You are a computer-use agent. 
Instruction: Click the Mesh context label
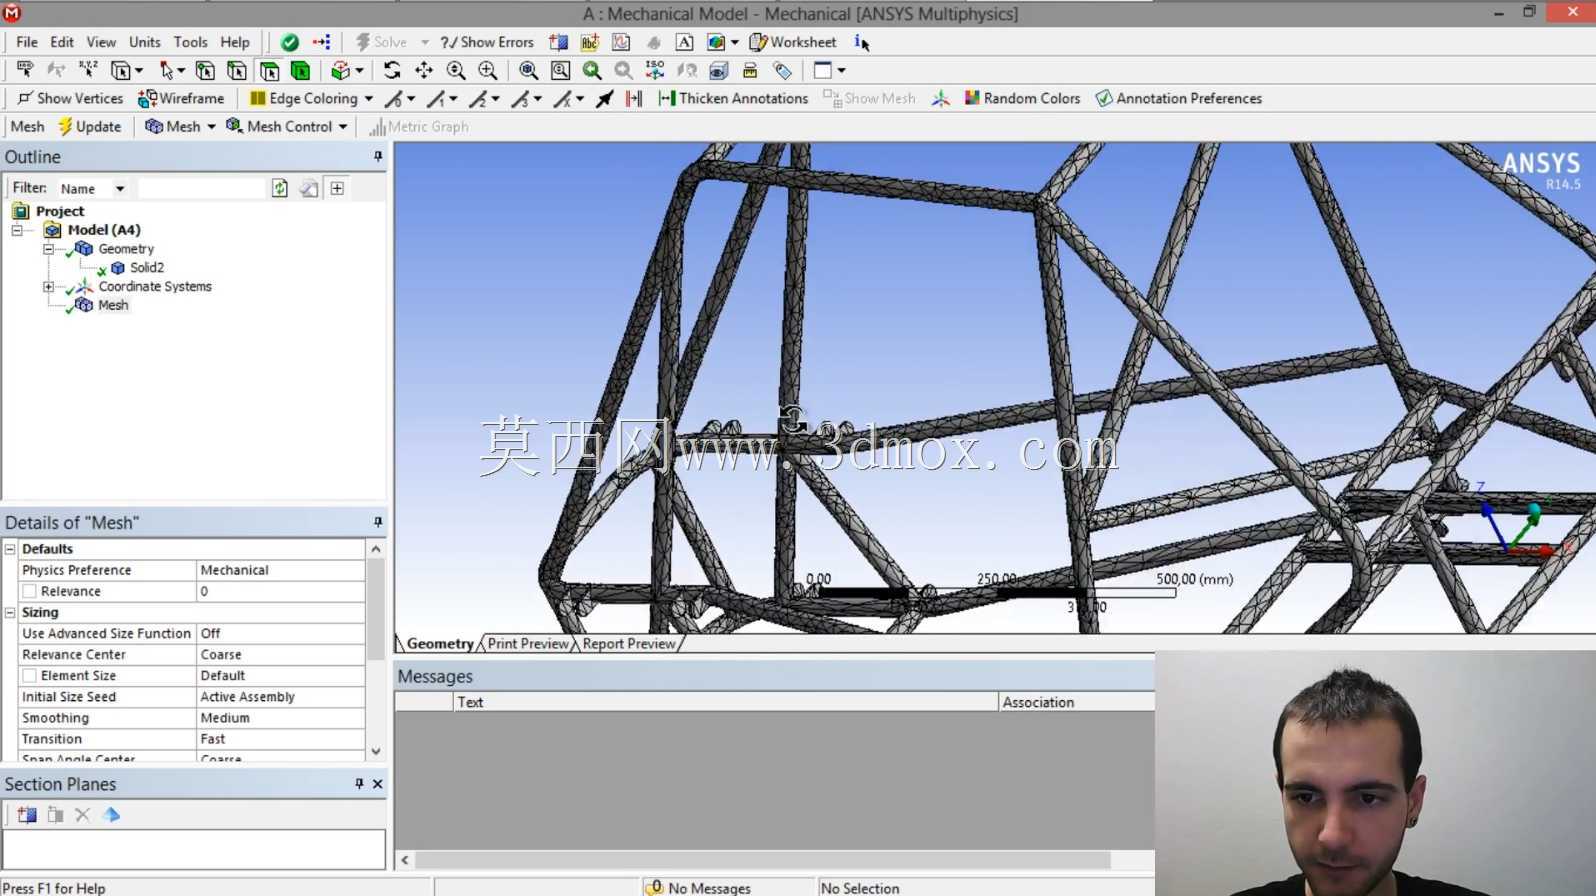27,126
